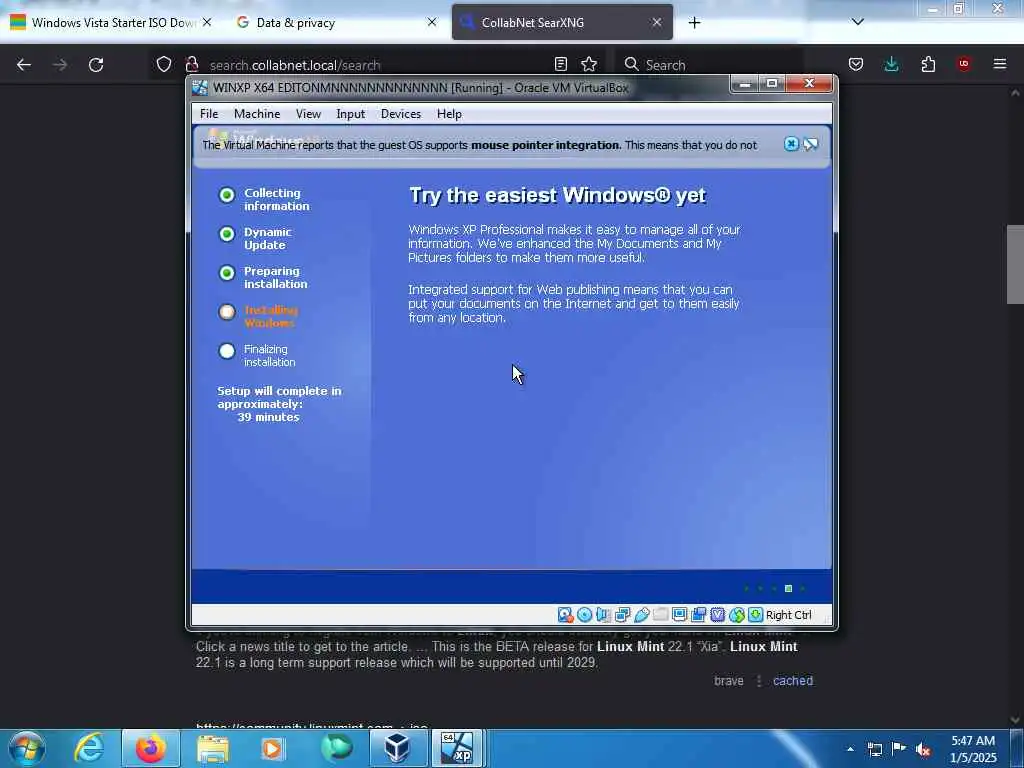The image size is (1024, 768).
Task: Click the hard disk activity icon in VirtualBox status bar
Action: click(566, 615)
